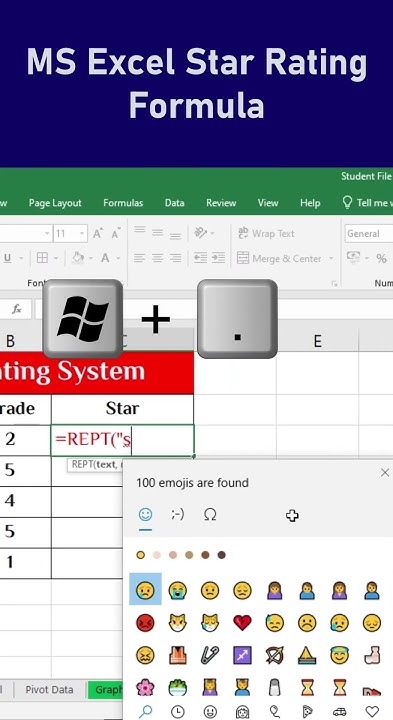This screenshot has width=393, height=720.
Task: Insert the Sagittarius purple square emoji
Action: pos(242,655)
